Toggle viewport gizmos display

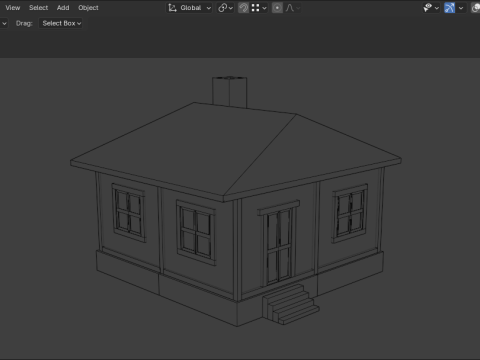[x=450, y=8]
